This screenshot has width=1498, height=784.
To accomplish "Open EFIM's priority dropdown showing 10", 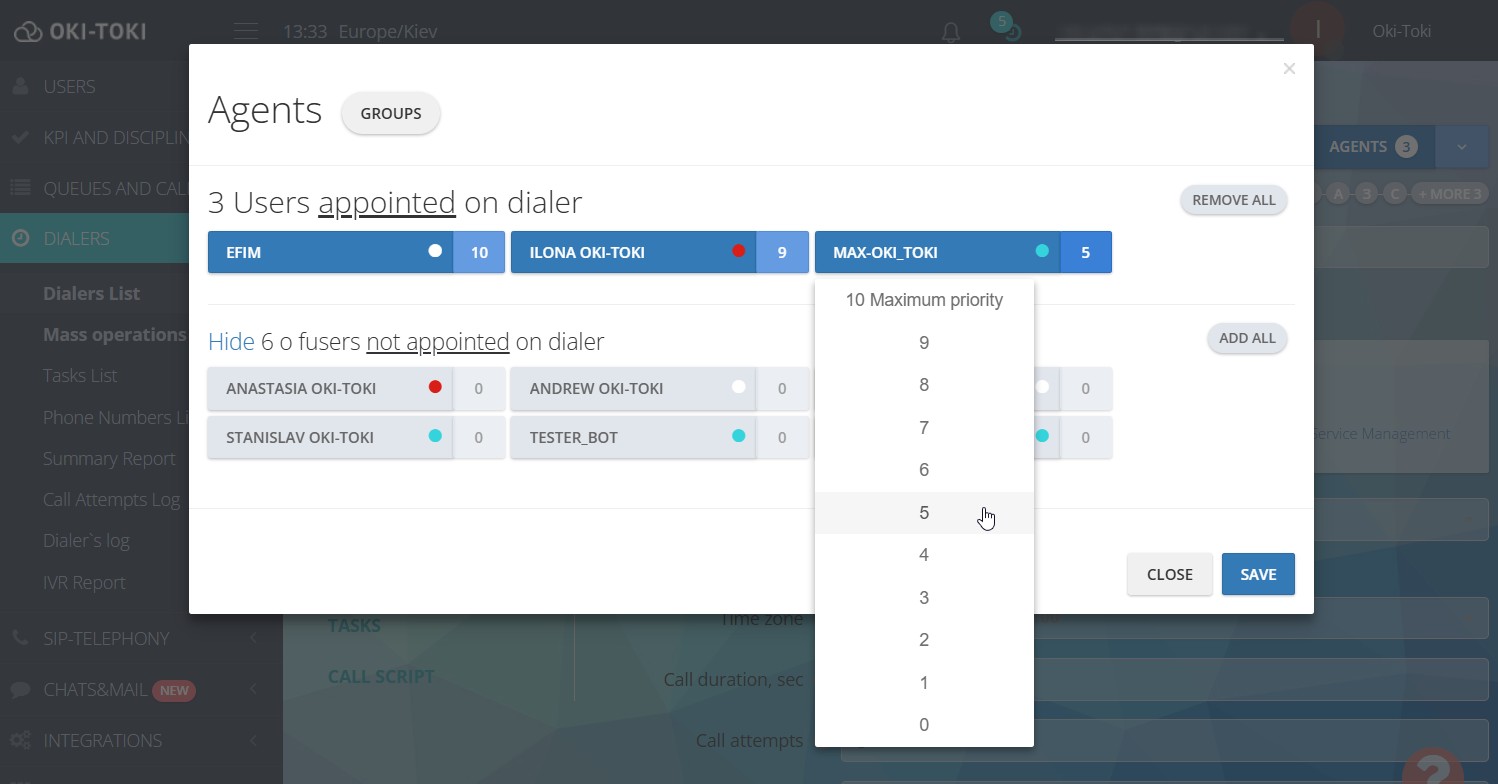I will tap(479, 252).
